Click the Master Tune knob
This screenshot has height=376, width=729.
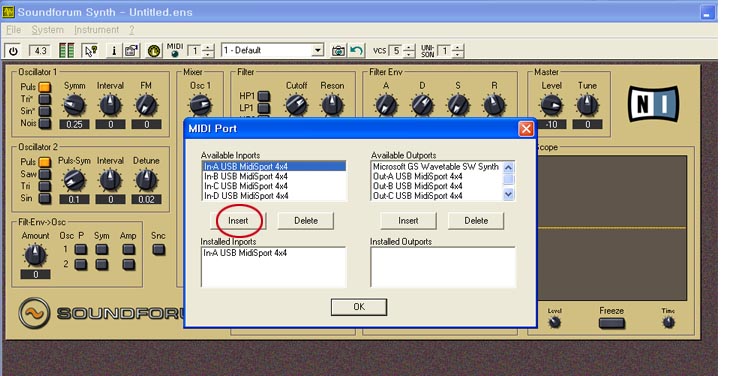tap(588, 105)
